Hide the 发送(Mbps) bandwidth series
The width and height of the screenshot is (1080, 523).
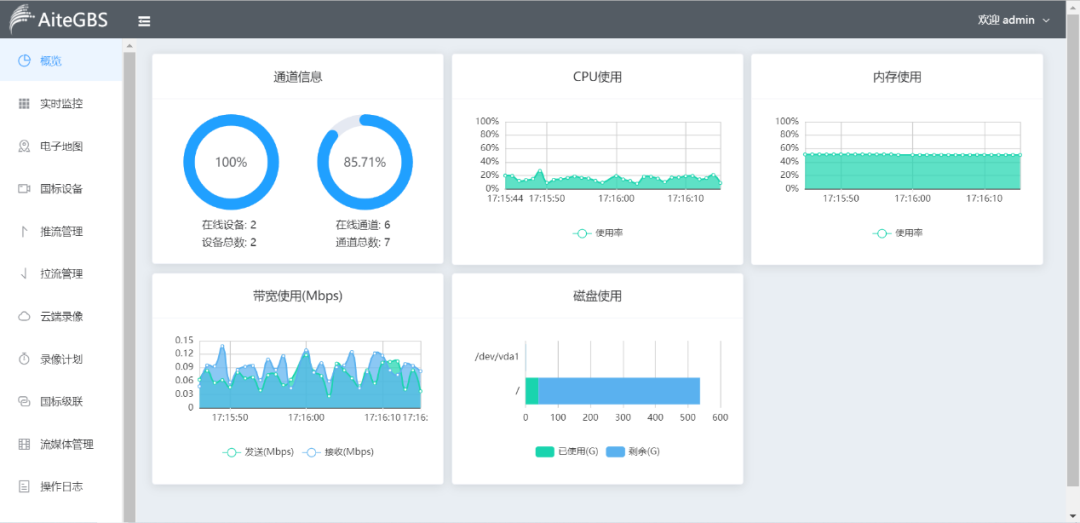257,452
